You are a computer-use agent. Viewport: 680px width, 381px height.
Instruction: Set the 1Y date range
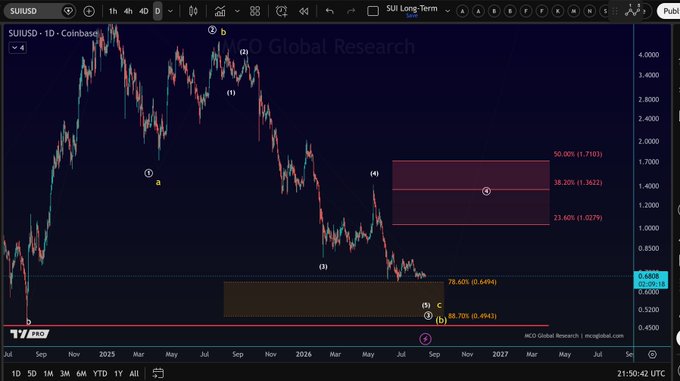click(118, 373)
